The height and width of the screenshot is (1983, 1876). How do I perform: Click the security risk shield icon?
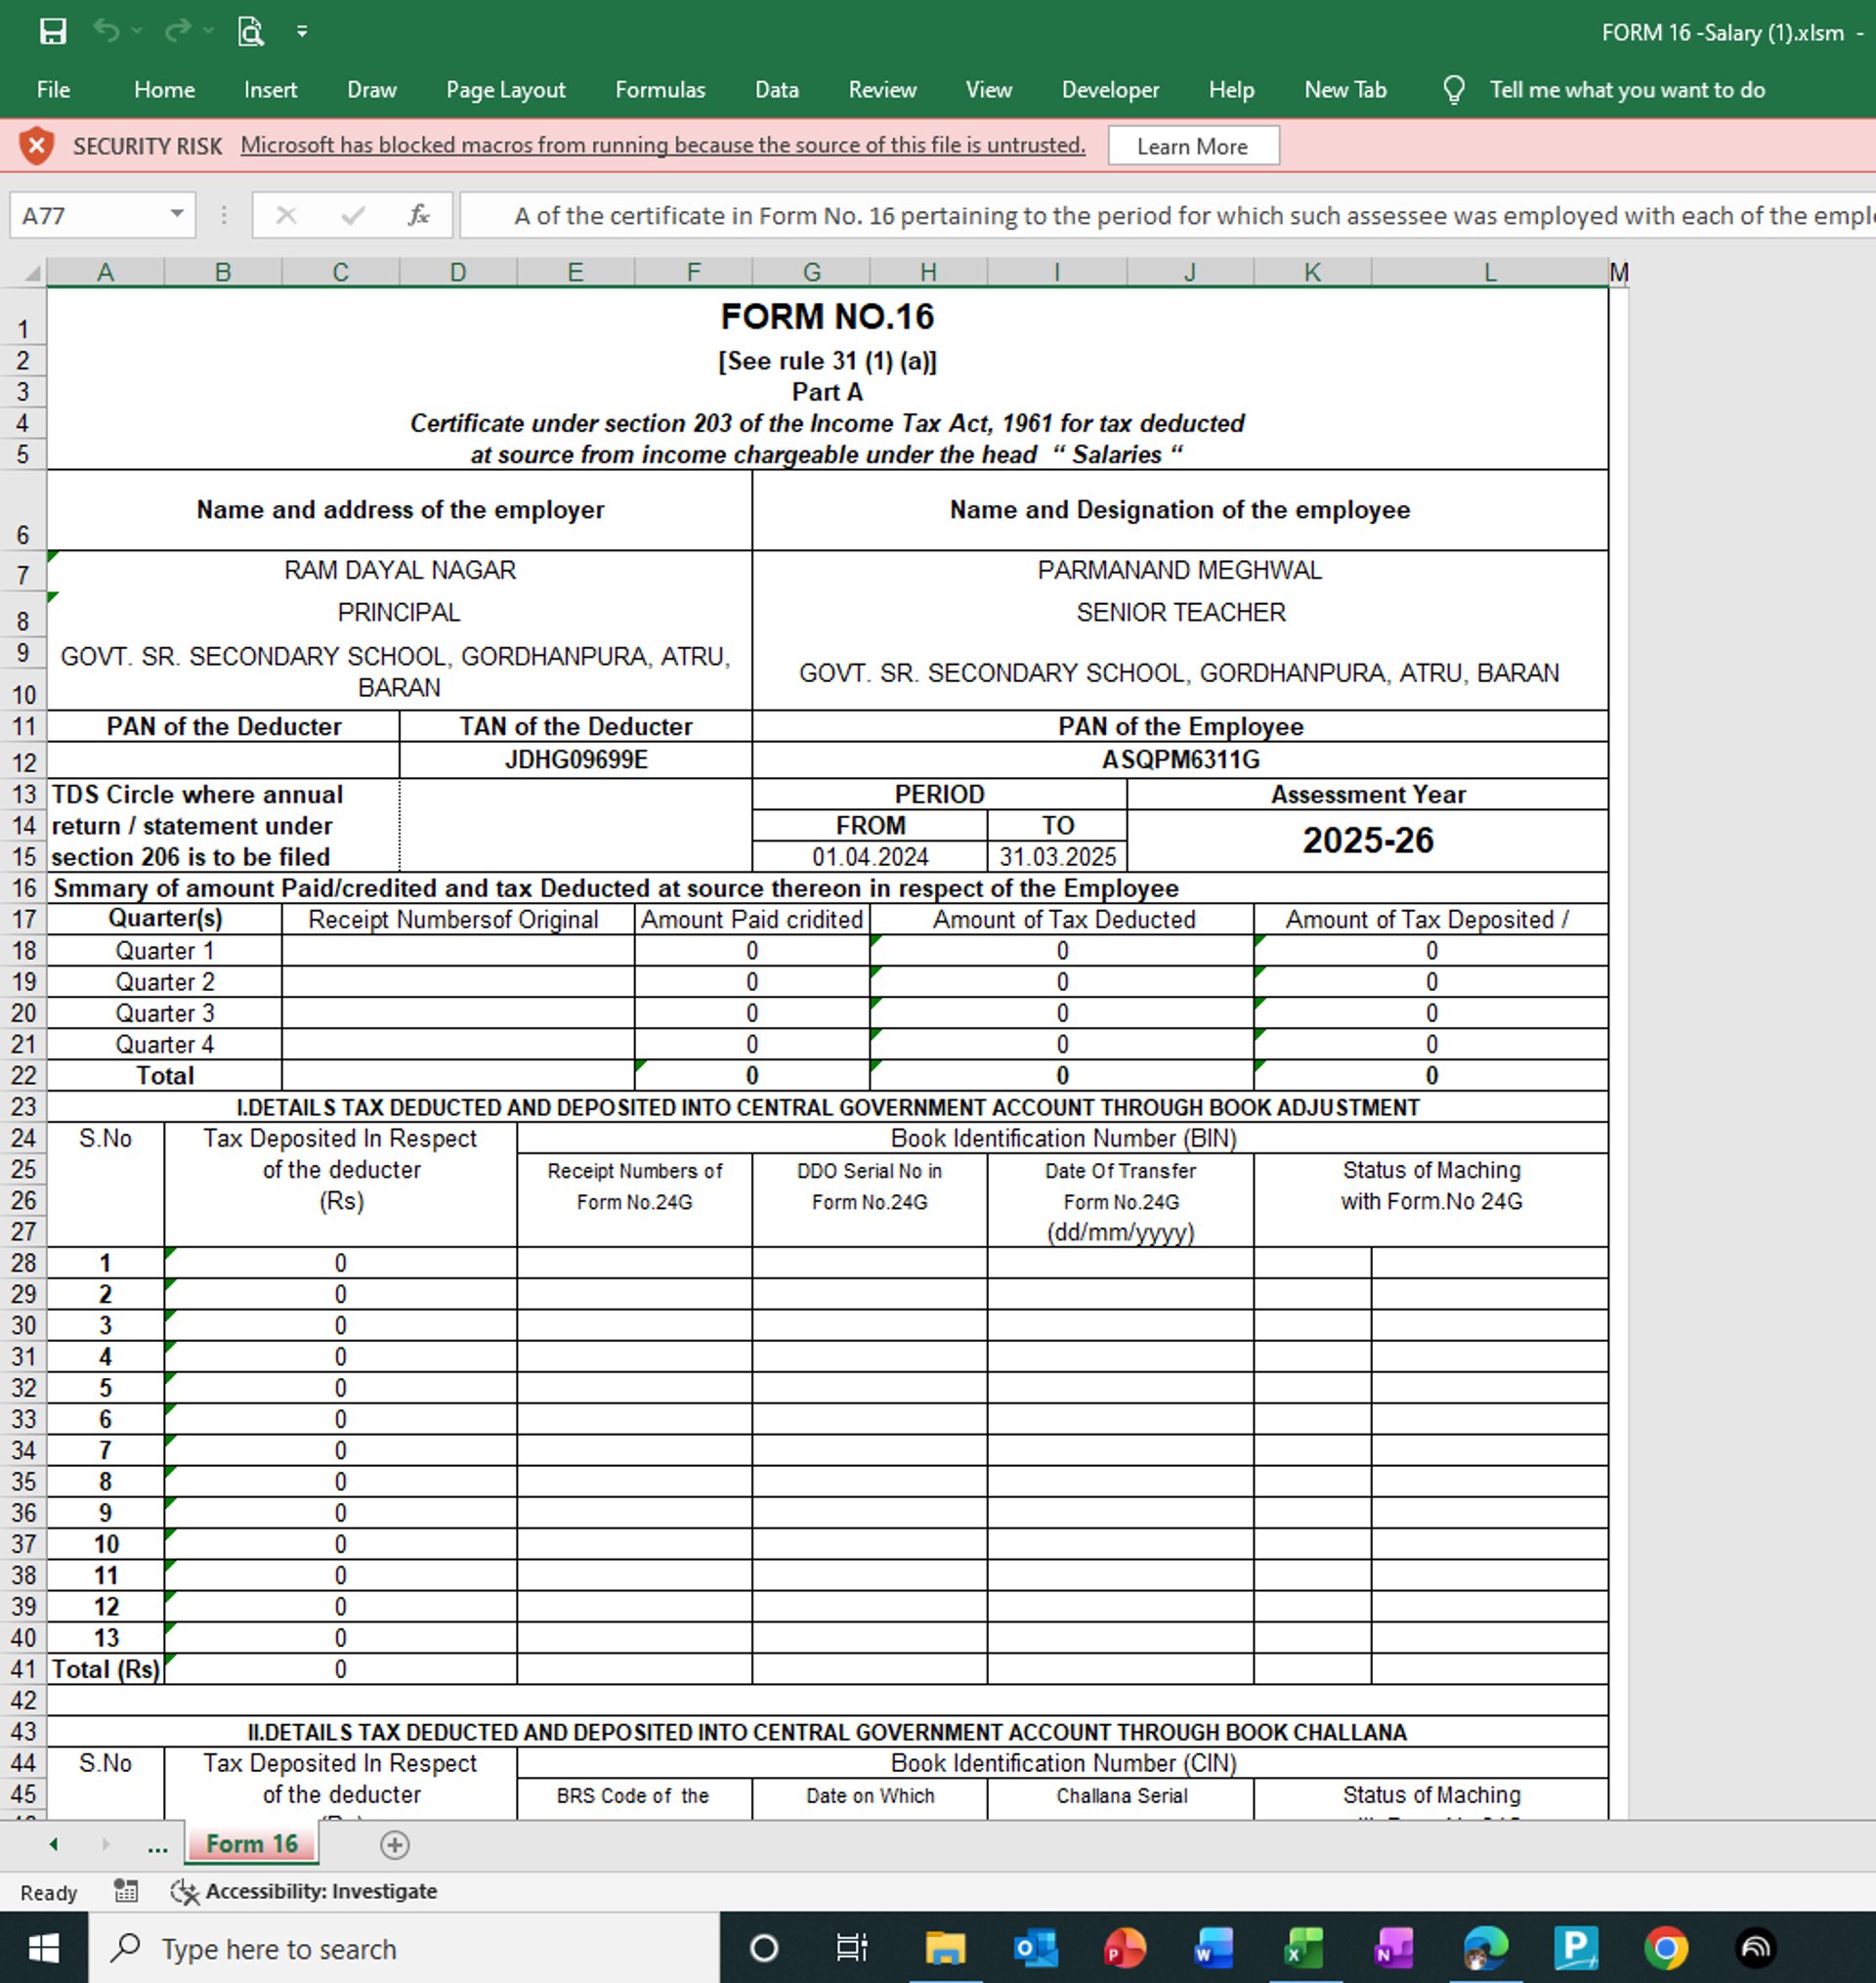tap(36, 146)
